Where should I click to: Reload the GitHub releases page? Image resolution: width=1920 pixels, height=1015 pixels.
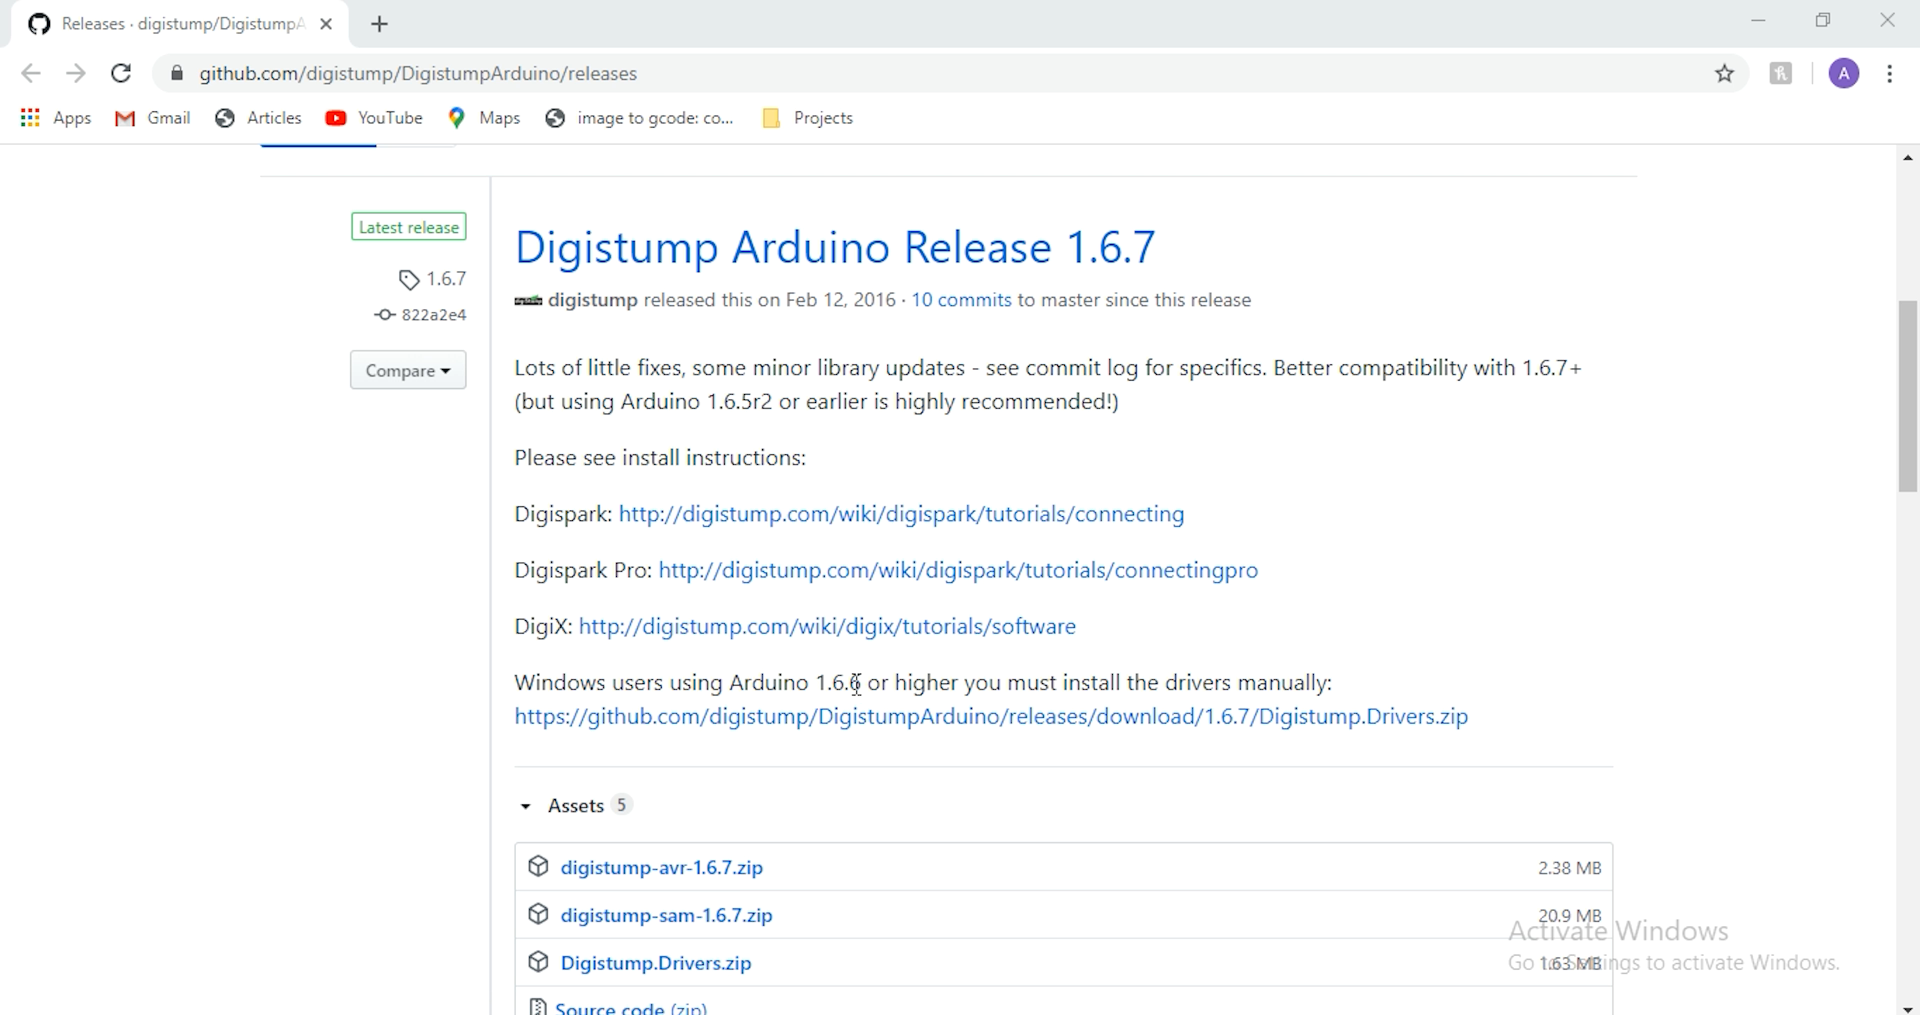[121, 73]
